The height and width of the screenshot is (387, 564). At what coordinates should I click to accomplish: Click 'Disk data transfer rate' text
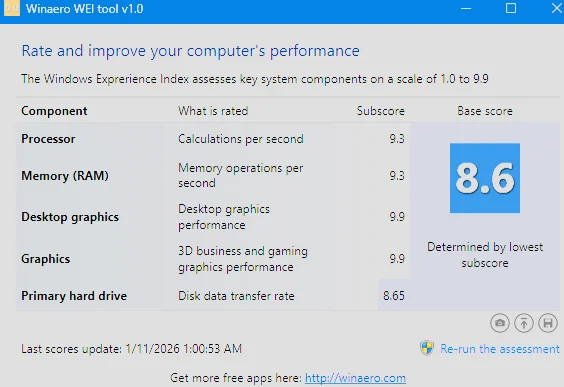(x=236, y=296)
